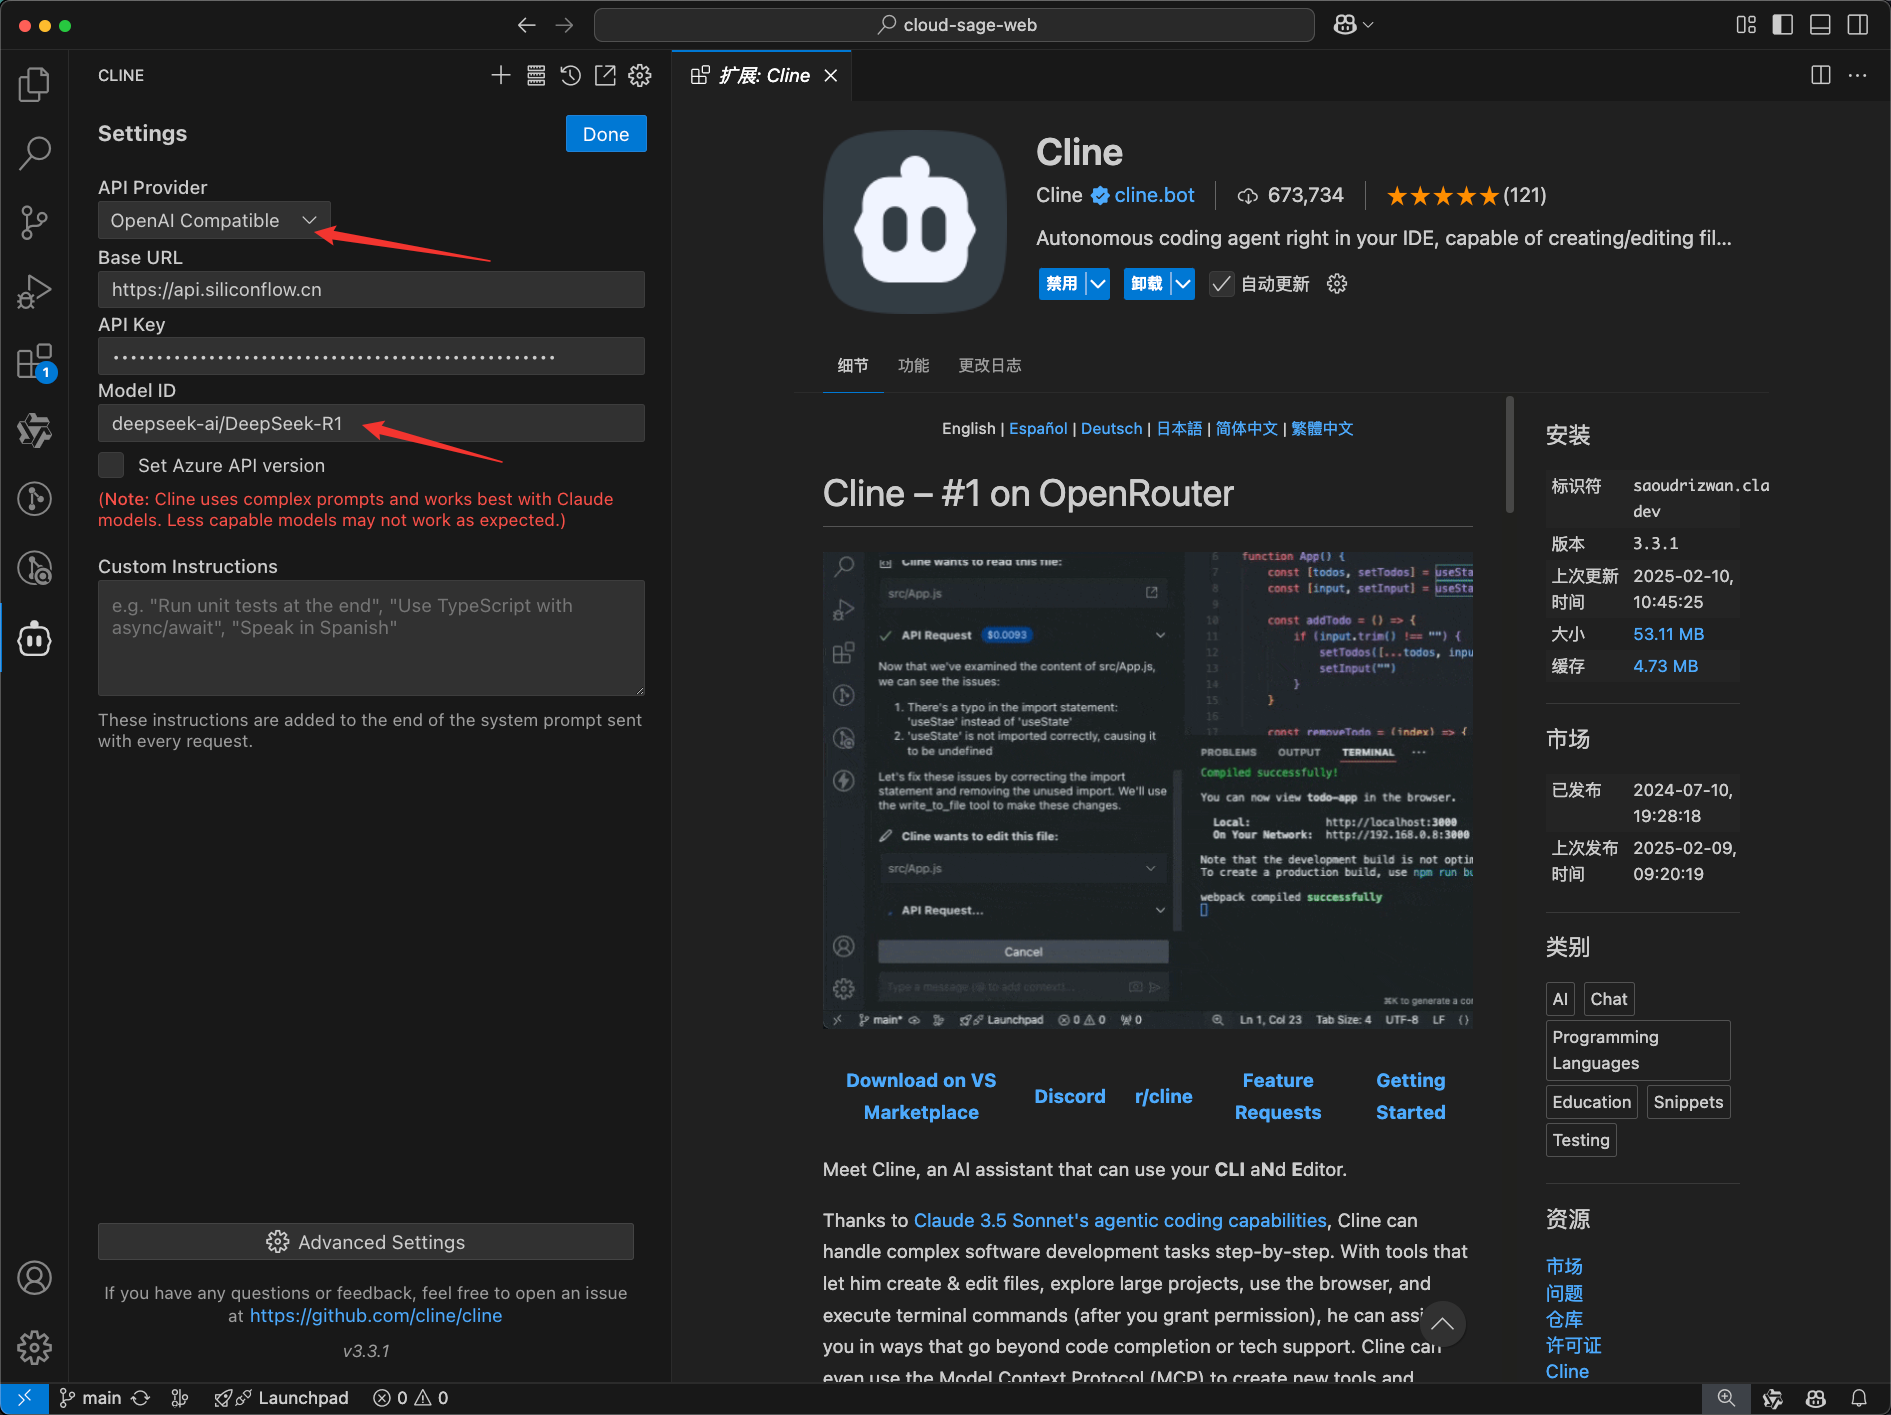
Task: Open extension settings gear beside 自动更新
Action: [1337, 284]
